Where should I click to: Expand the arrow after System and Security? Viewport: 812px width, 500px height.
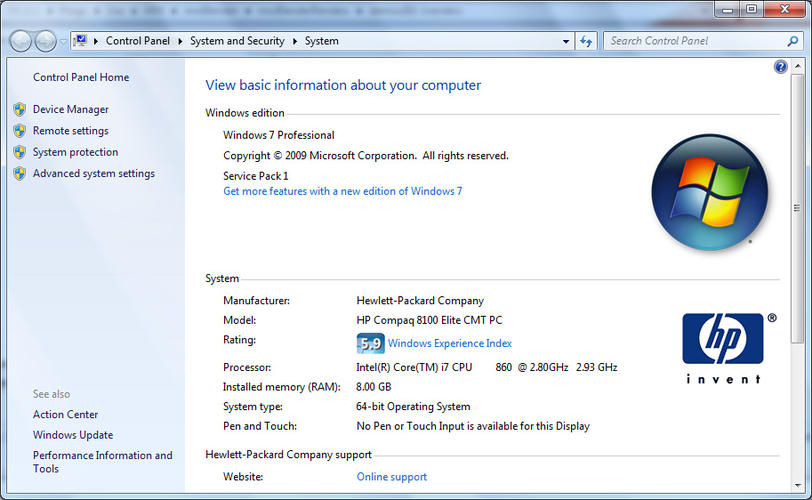[x=295, y=41]
